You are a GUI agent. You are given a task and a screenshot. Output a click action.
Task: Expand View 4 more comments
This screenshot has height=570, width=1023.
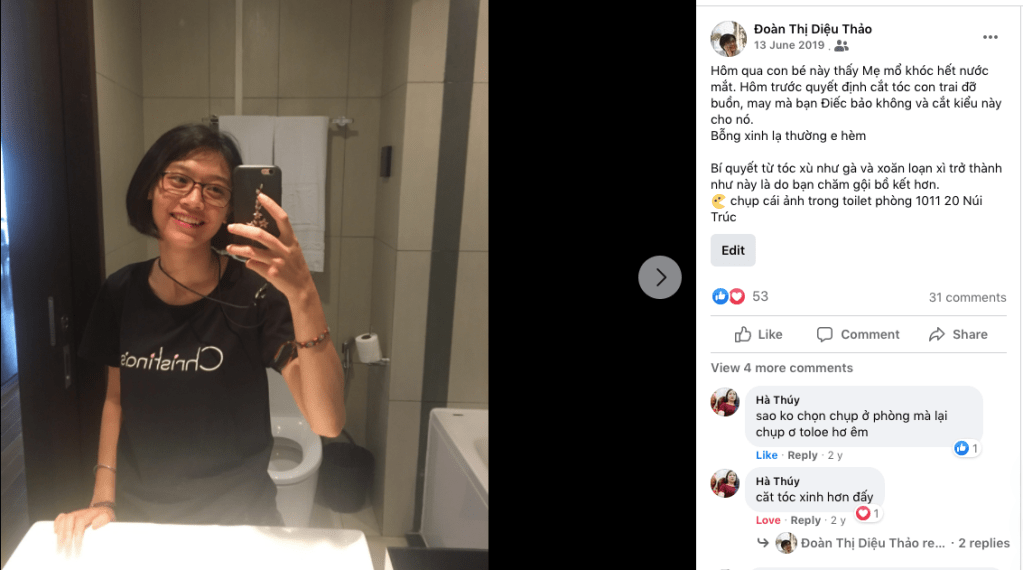coord(782,368)
